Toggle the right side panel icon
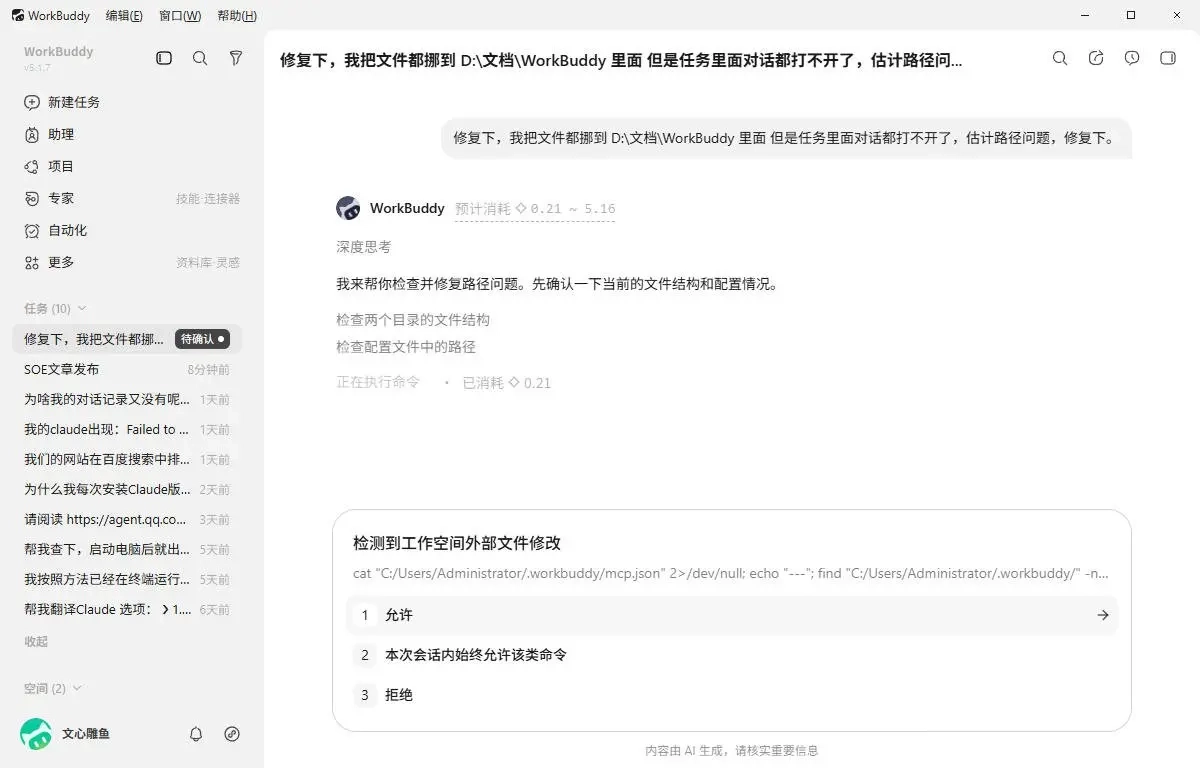The width and height of the screenshot is (1200, 768). pos(1167,58)
